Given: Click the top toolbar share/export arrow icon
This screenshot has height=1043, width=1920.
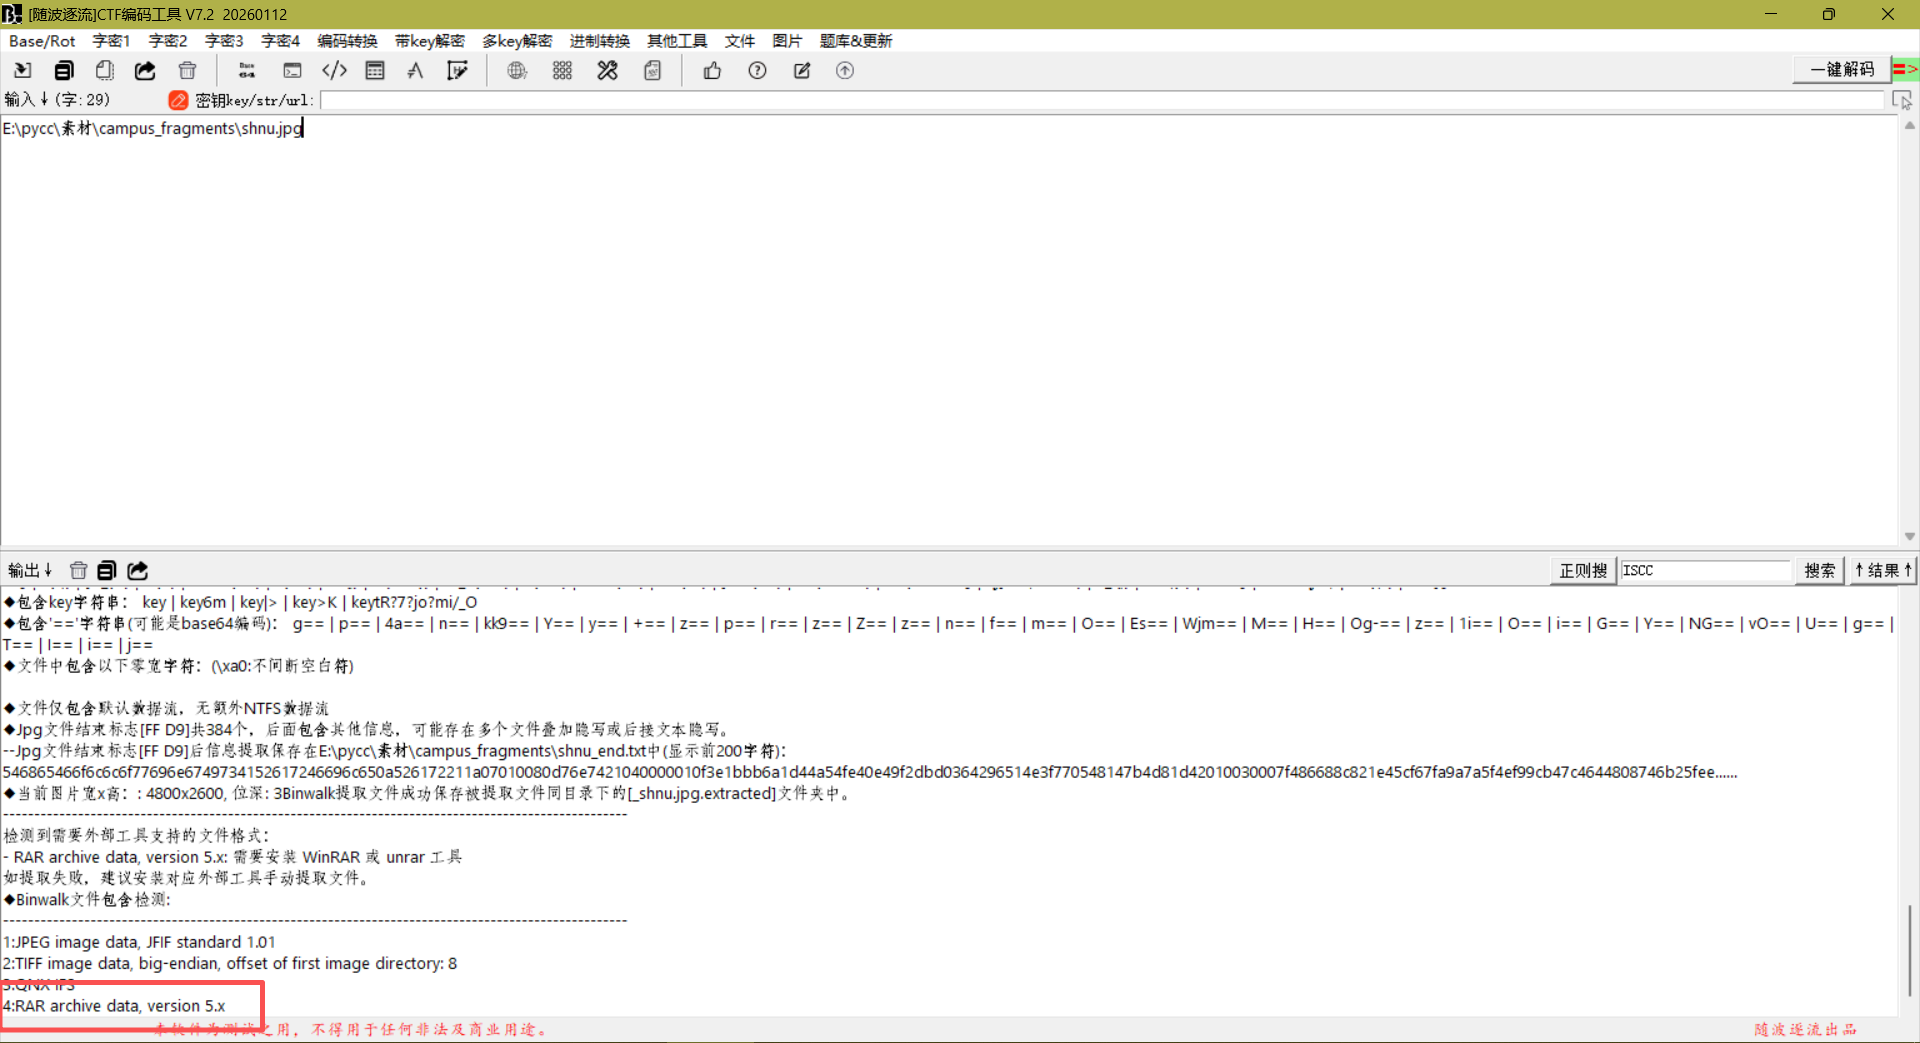Looking at the screenshot, I should [146, 70].
